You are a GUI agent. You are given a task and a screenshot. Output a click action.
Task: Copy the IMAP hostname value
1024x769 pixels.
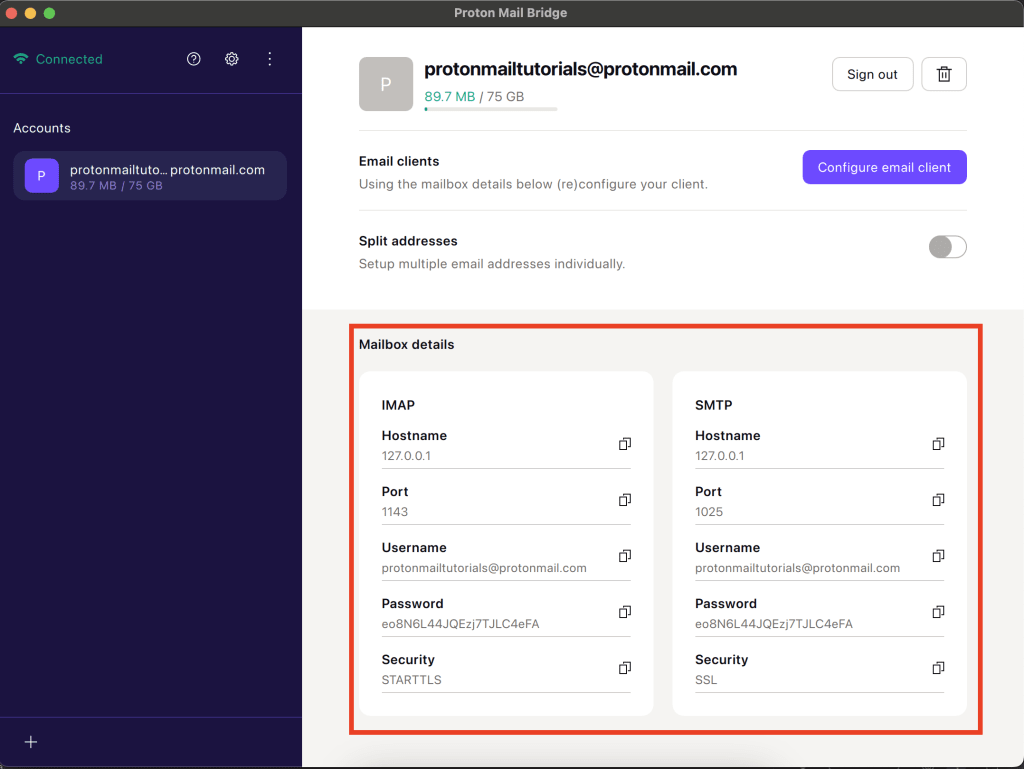pos(624,444)
